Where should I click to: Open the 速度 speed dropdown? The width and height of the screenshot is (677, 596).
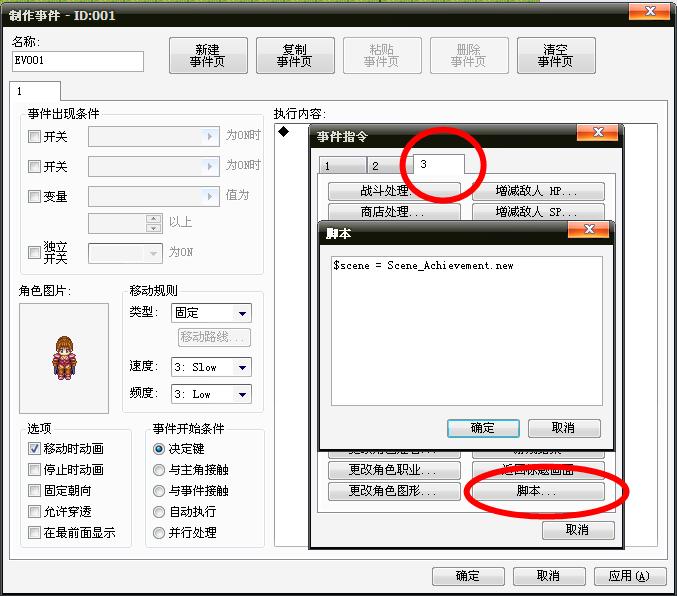242,368
